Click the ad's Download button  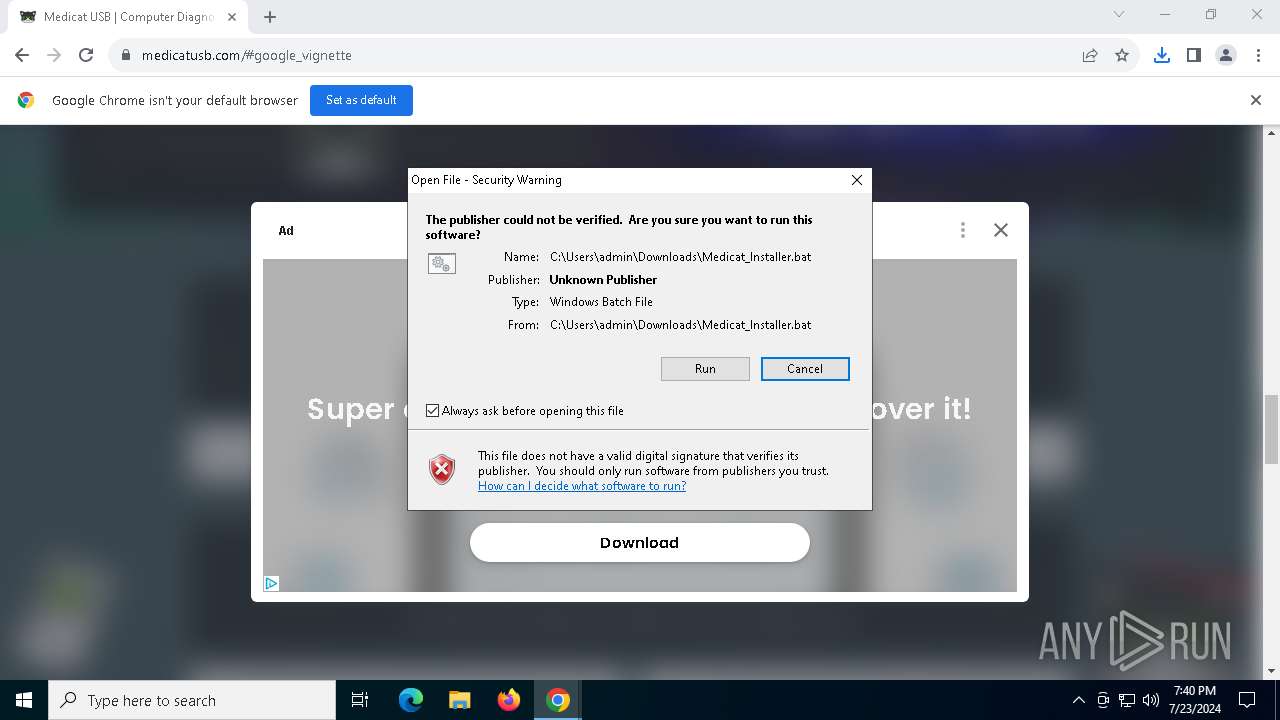(640, 543)
